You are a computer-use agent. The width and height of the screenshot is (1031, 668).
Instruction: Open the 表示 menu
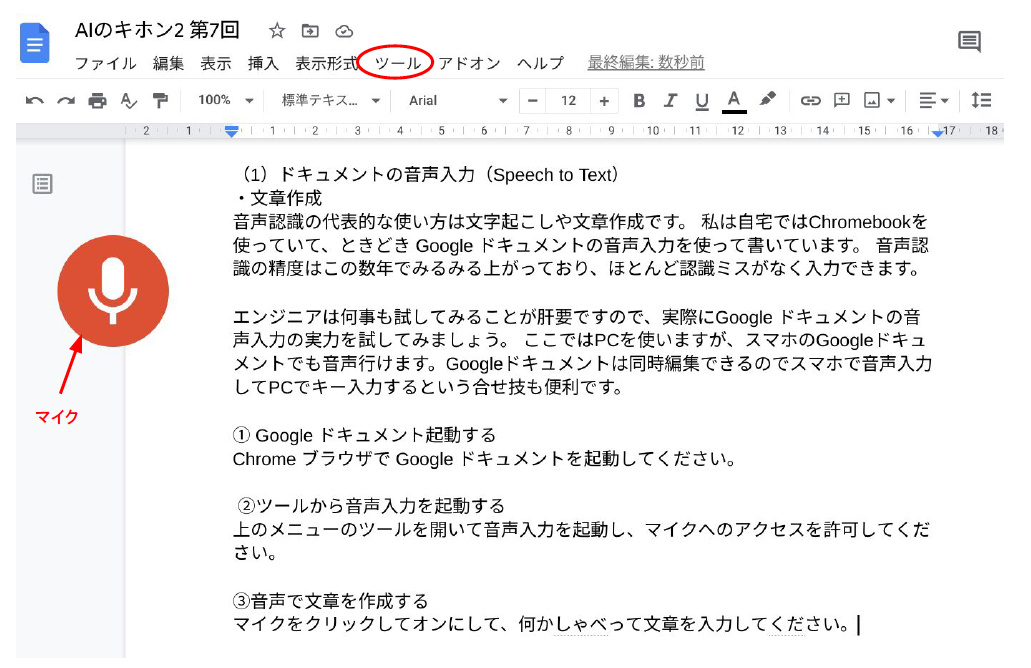click(216, 63)
